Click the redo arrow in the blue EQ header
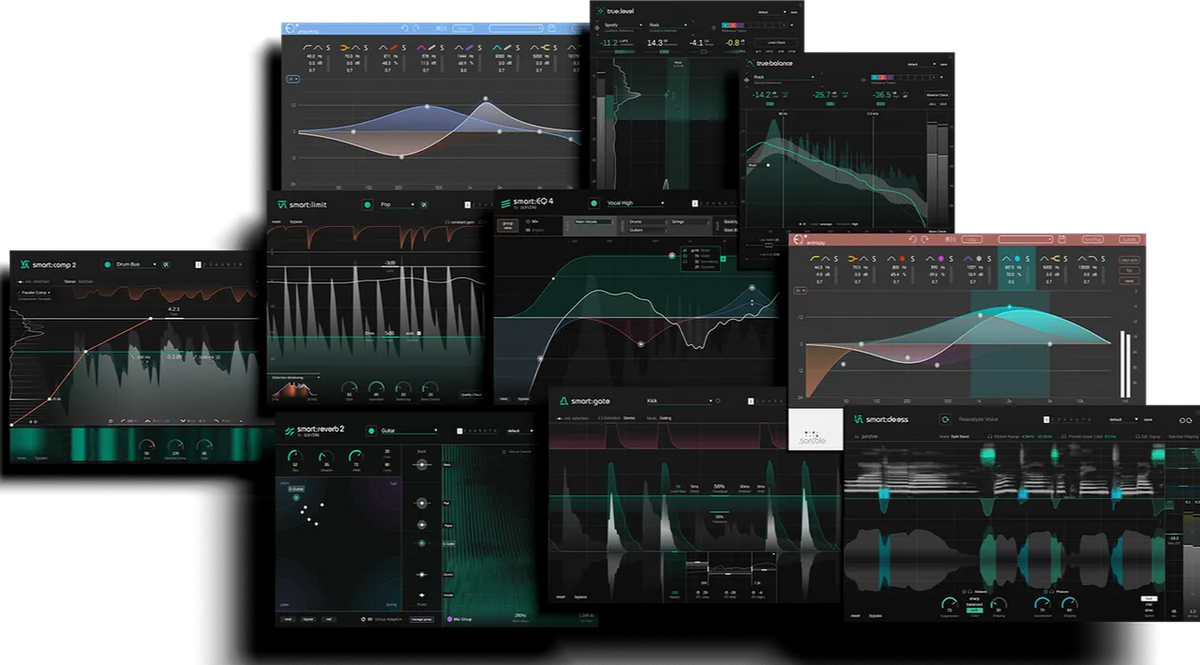This screenshot has height=665, width=1200. [416, 27]
